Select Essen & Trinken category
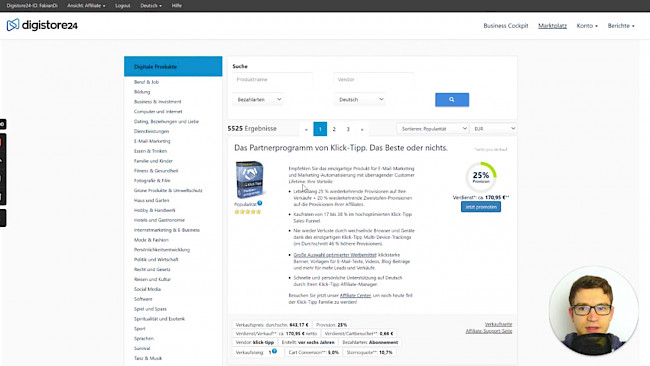The image size is (650, 366). coord(150,151)
